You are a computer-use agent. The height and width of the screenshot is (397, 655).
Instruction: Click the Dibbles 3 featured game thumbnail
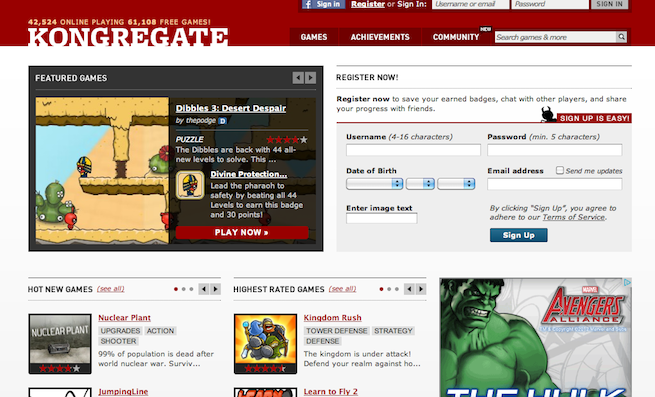click(102, 171)
